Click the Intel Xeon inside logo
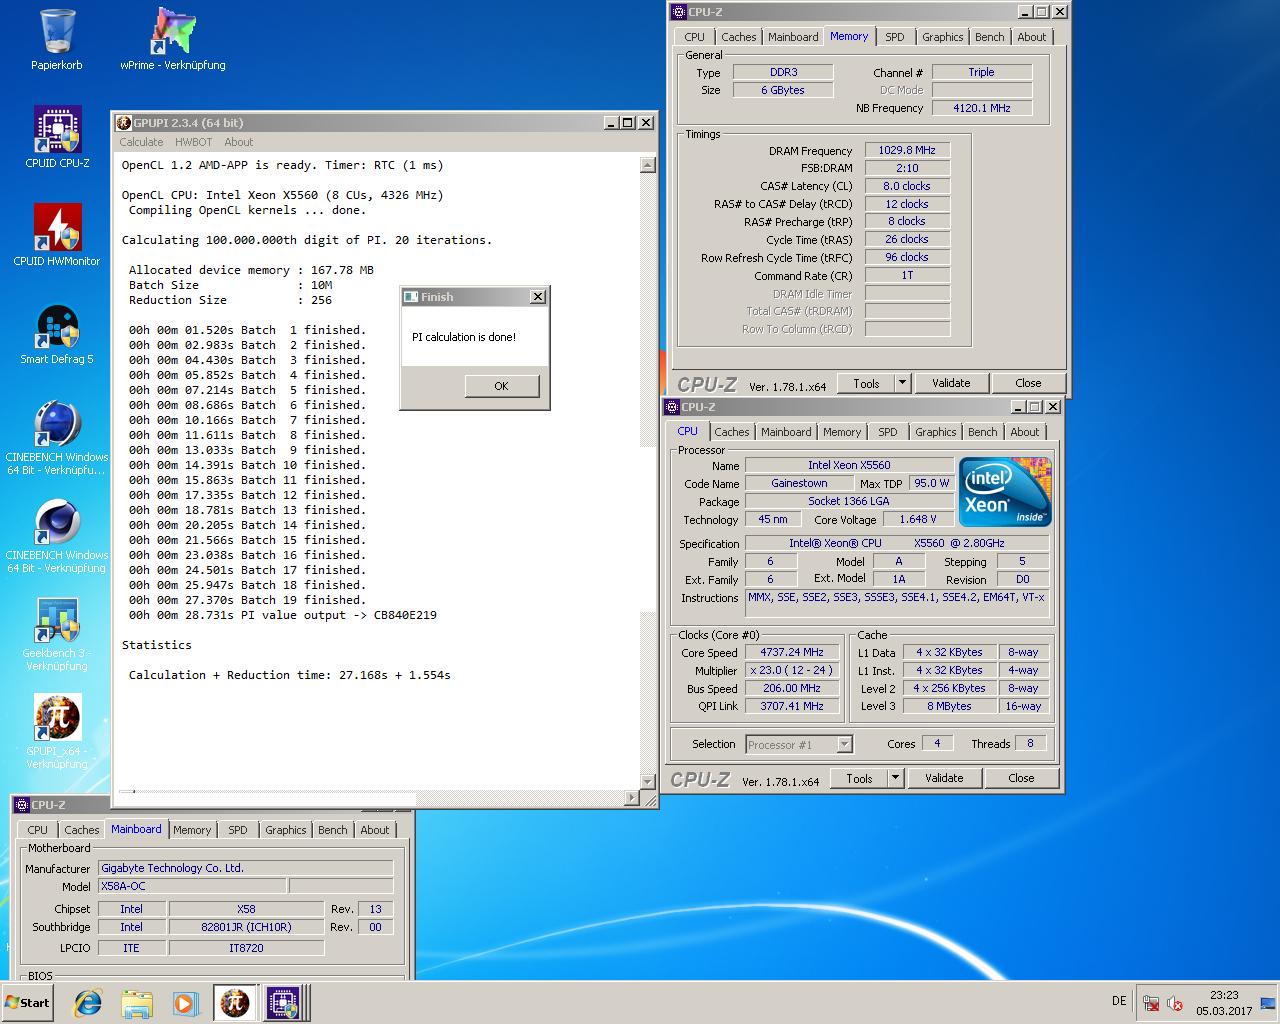Viewport: 1280px width, 1024px height. (x=1004, y=491)
